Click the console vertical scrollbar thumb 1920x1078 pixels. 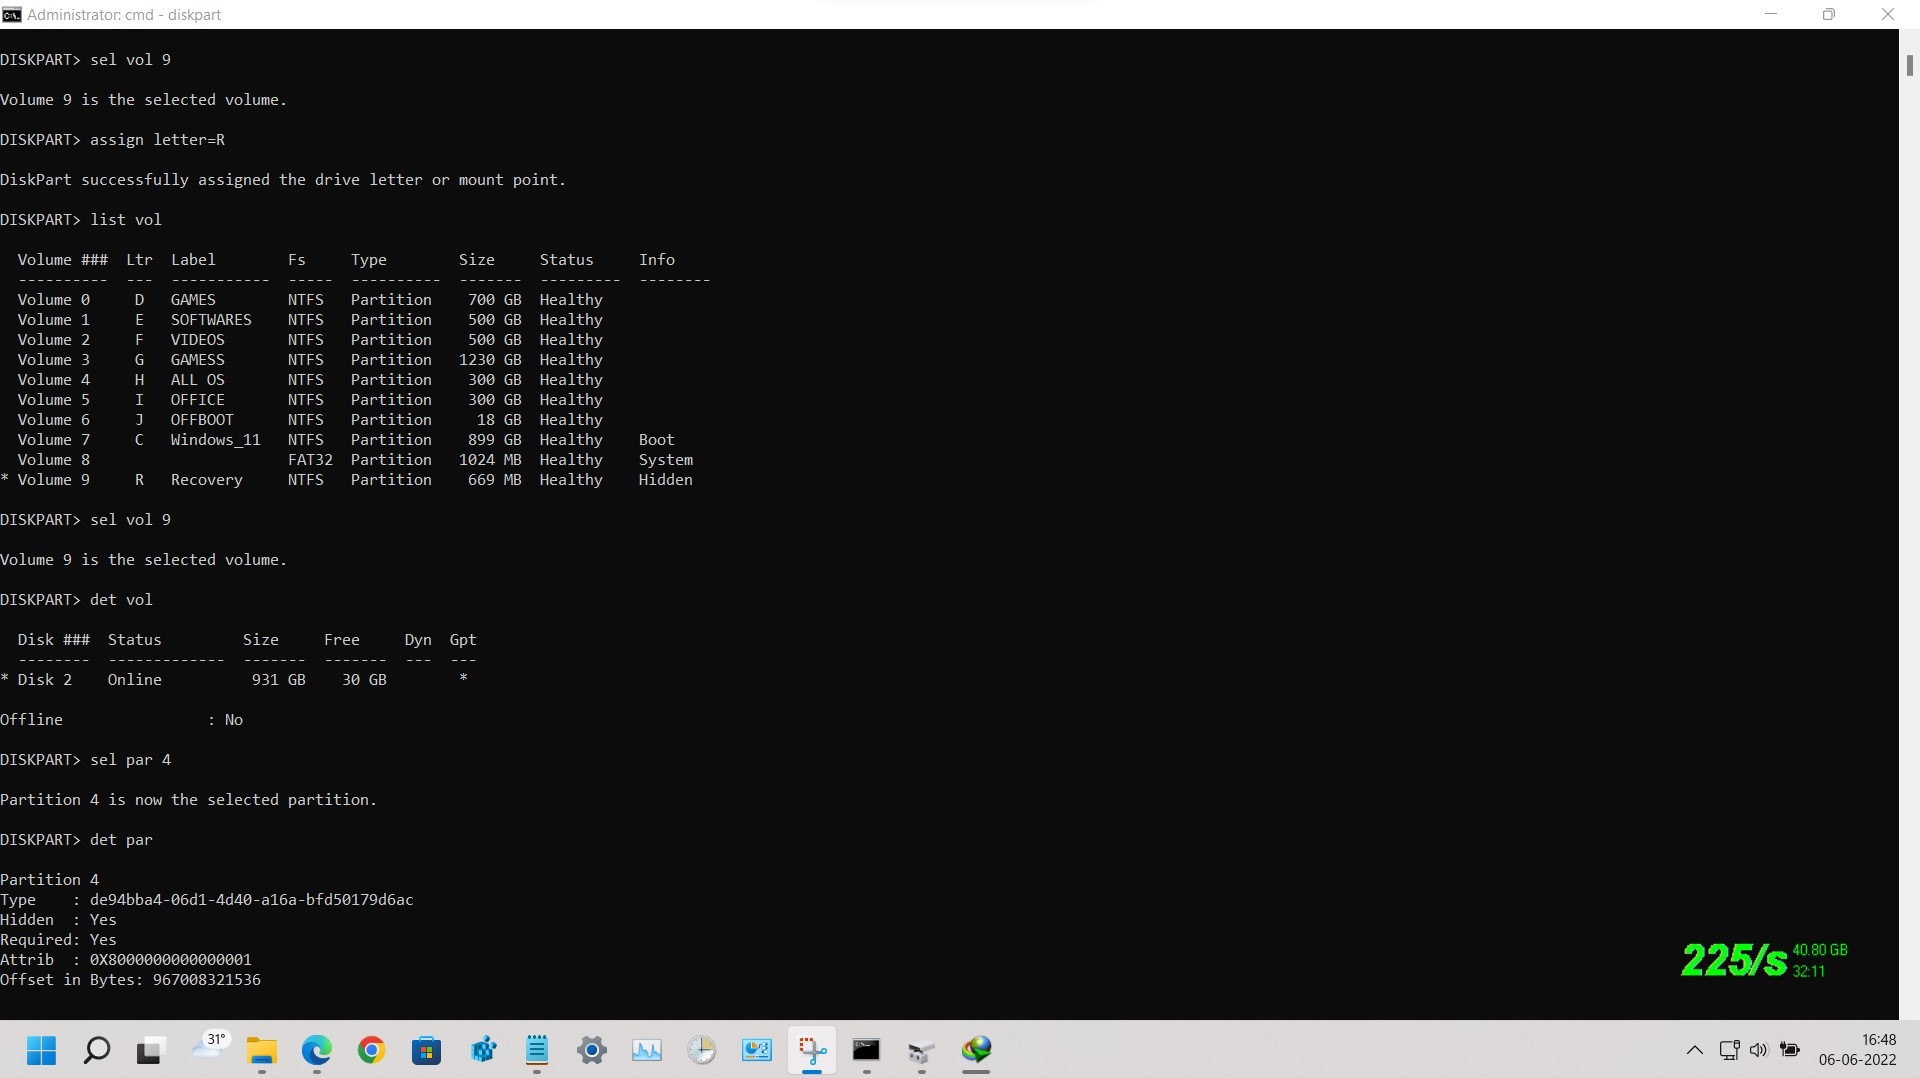pyautogui.click(x=1909, y=65)
